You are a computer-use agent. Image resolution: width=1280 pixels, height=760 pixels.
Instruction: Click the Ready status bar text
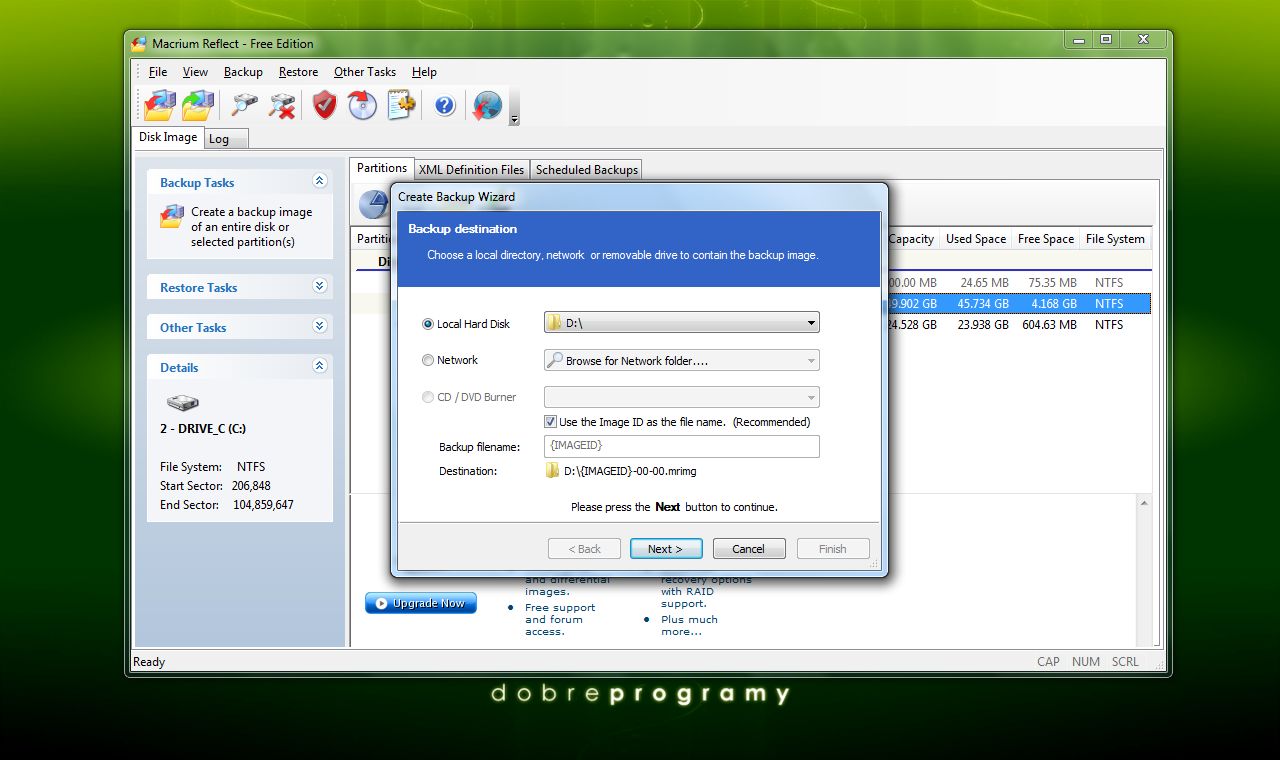[149, 661]
